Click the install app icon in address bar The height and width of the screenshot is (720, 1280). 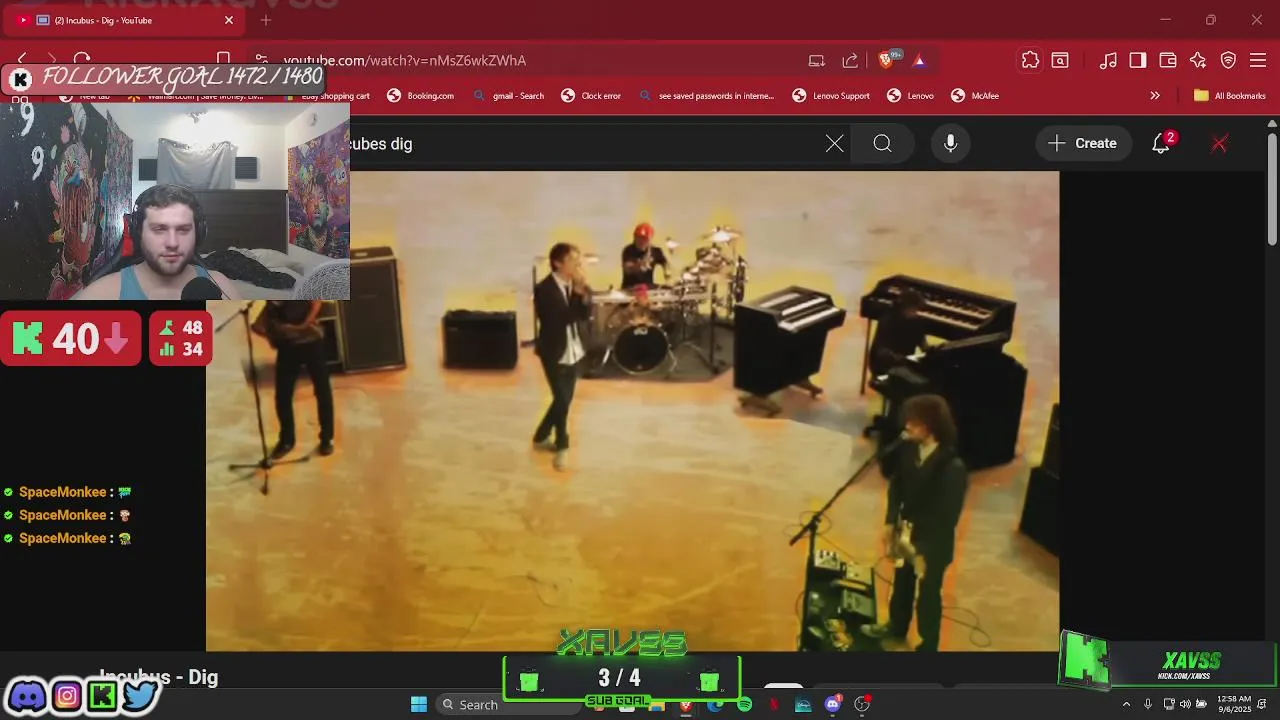(x=817, y=61)
